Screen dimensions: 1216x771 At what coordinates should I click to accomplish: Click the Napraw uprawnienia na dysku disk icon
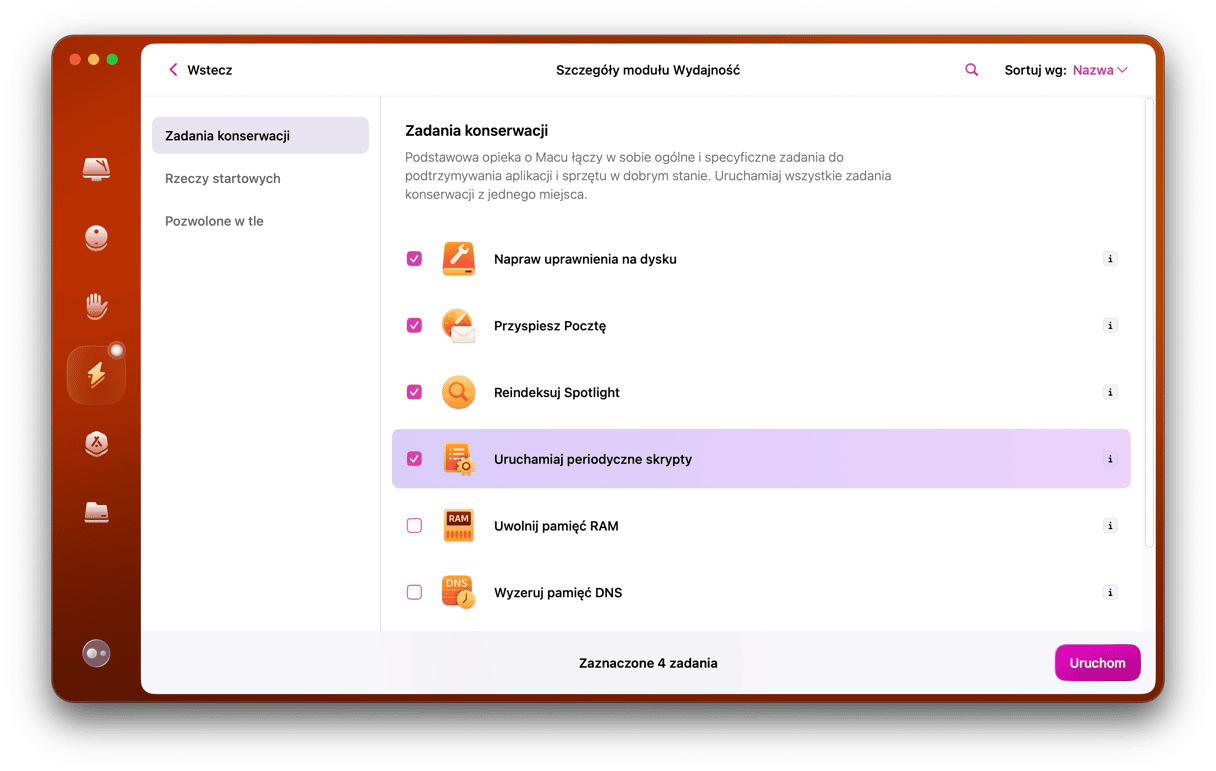coord(458,259)
